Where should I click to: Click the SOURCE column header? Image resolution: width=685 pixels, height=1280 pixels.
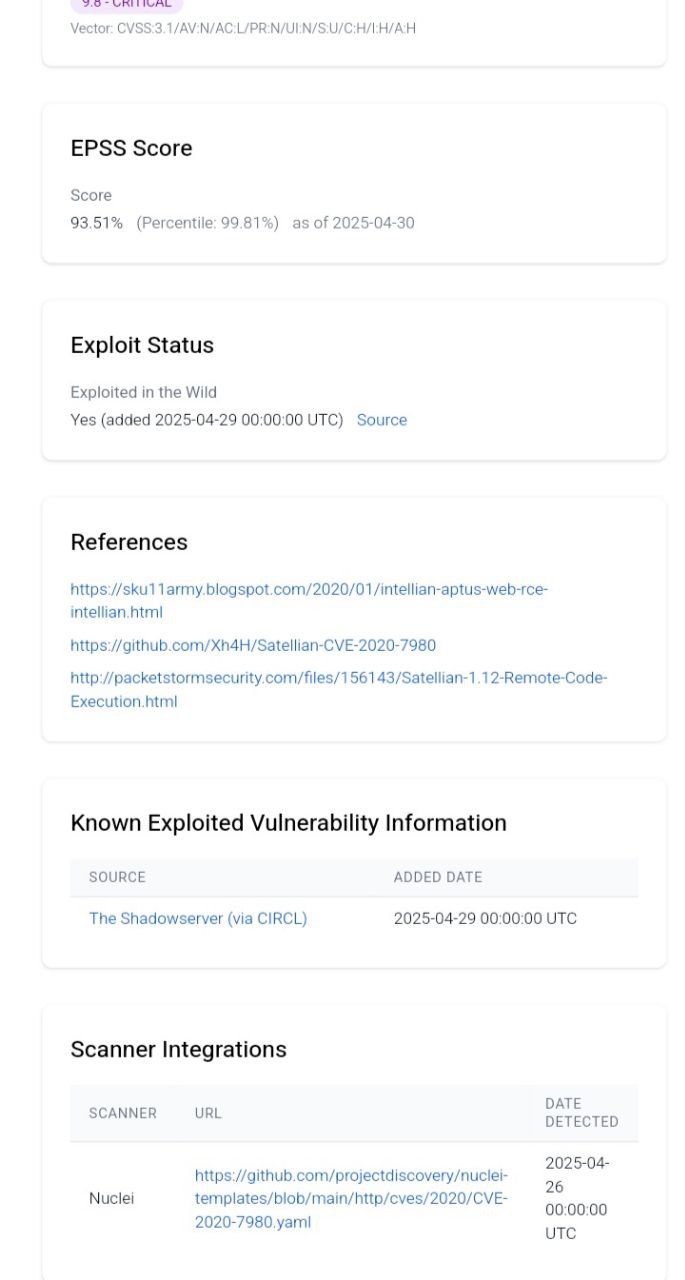(x=117, y=877)
